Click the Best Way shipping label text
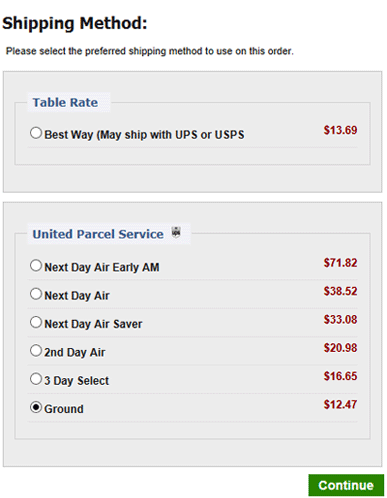387x498 pixels. click(144, 135)
